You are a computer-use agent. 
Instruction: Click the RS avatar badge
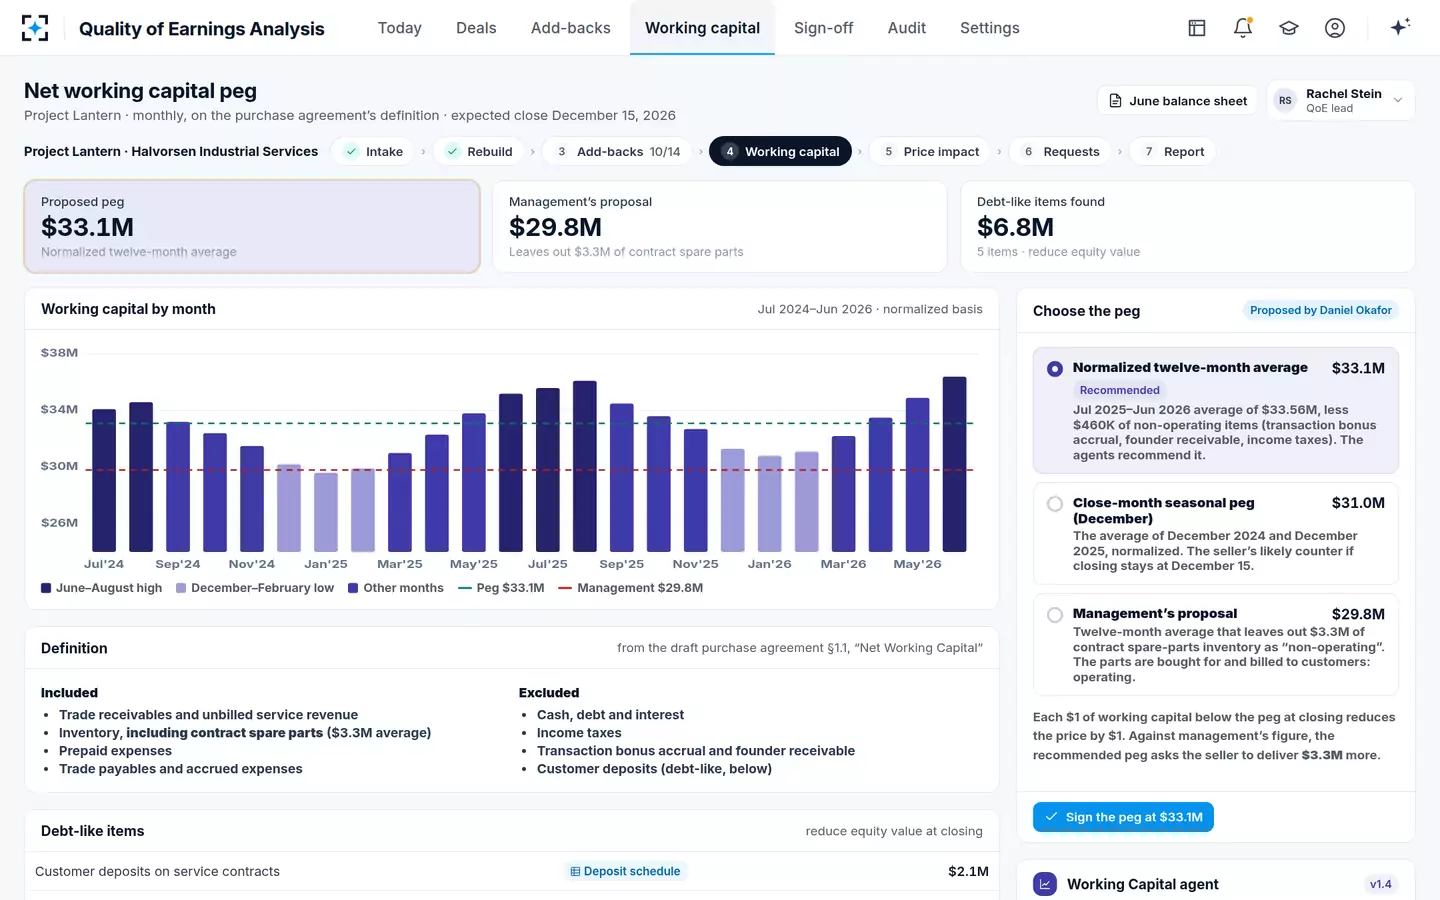tap(1285, 101)
